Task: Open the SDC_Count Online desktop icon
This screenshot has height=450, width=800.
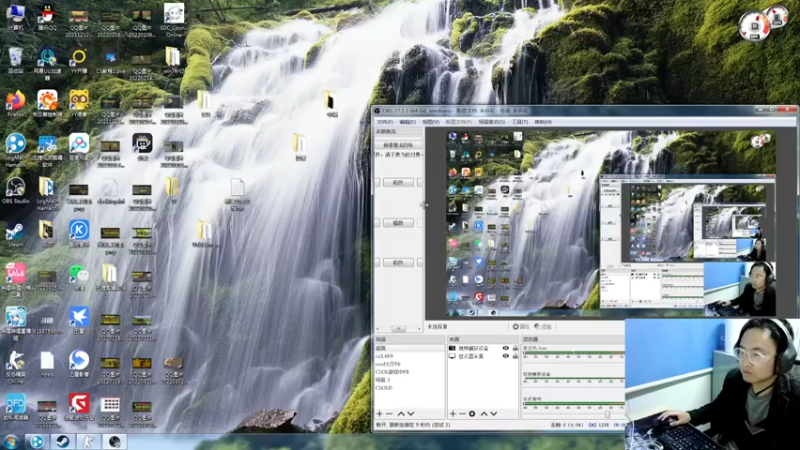Action: tap(173, 20)
